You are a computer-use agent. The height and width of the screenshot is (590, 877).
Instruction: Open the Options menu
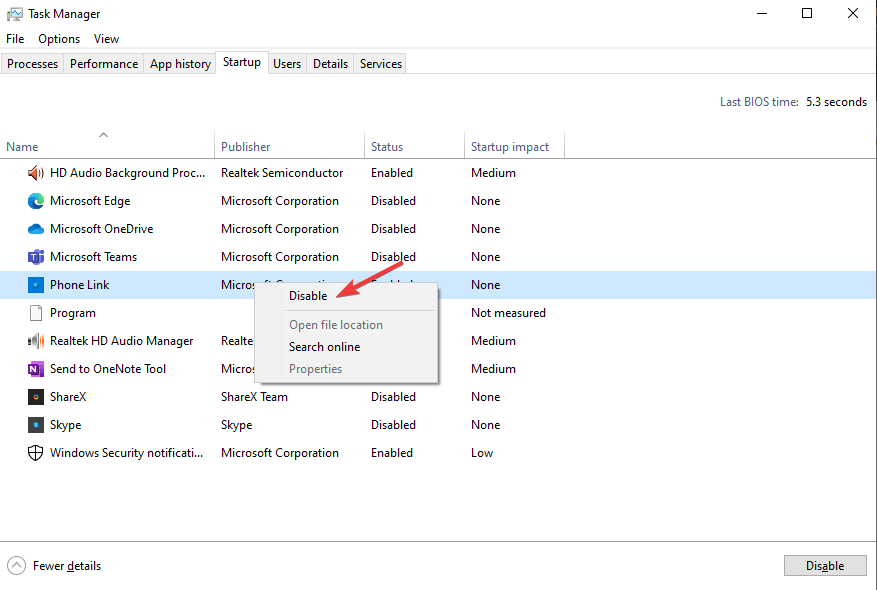[x=59, y=39]
